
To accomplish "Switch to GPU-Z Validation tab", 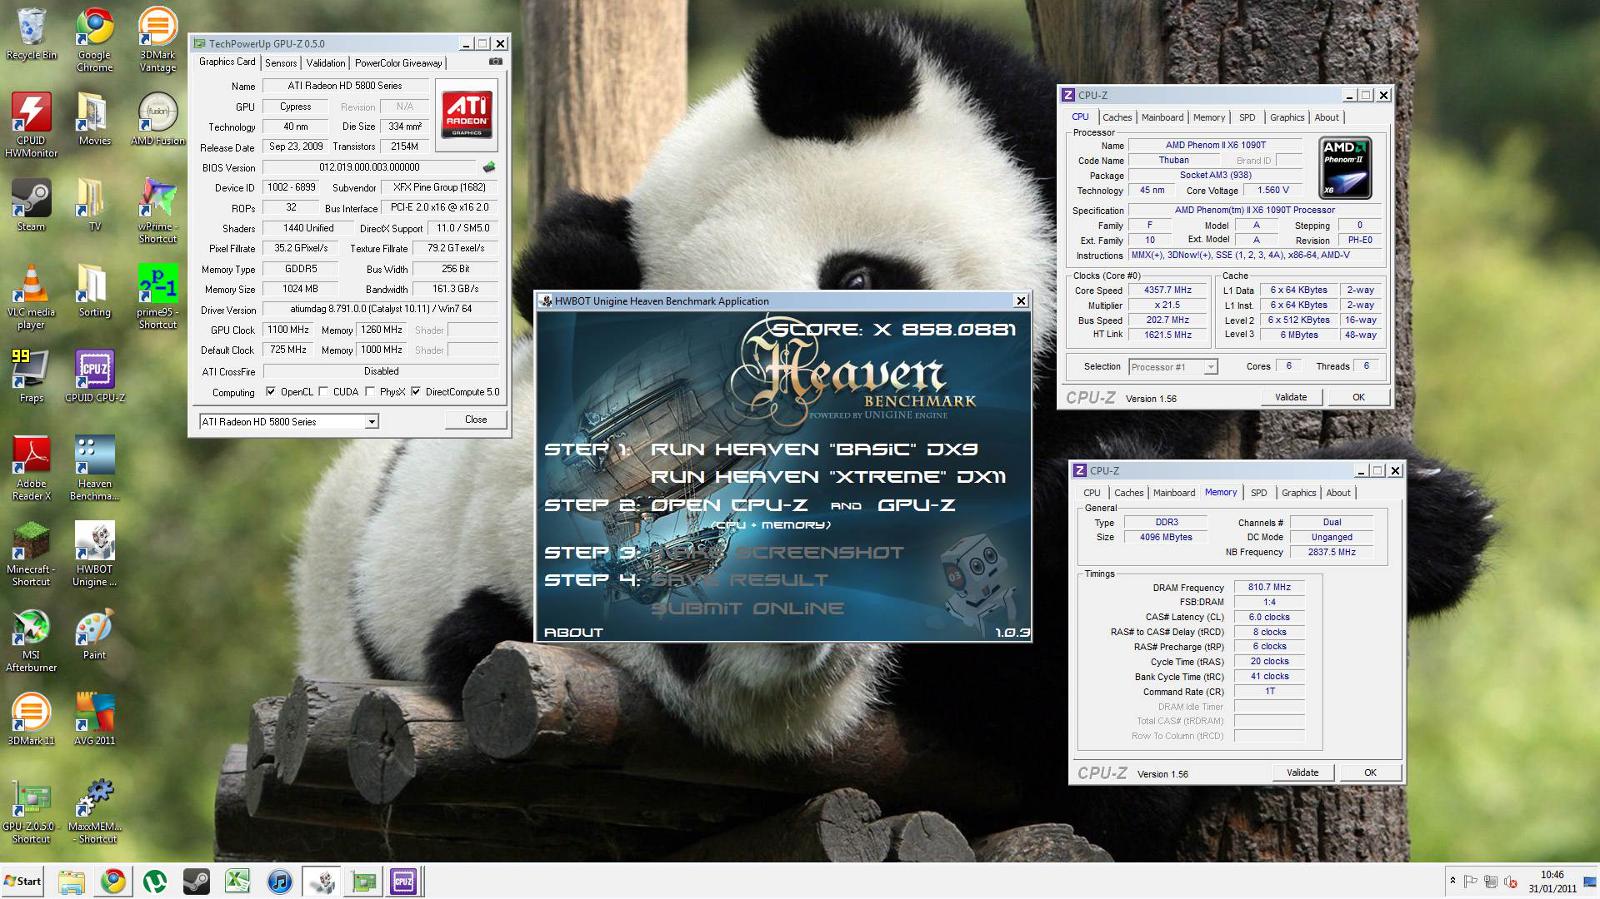I will tap(325, 63).
